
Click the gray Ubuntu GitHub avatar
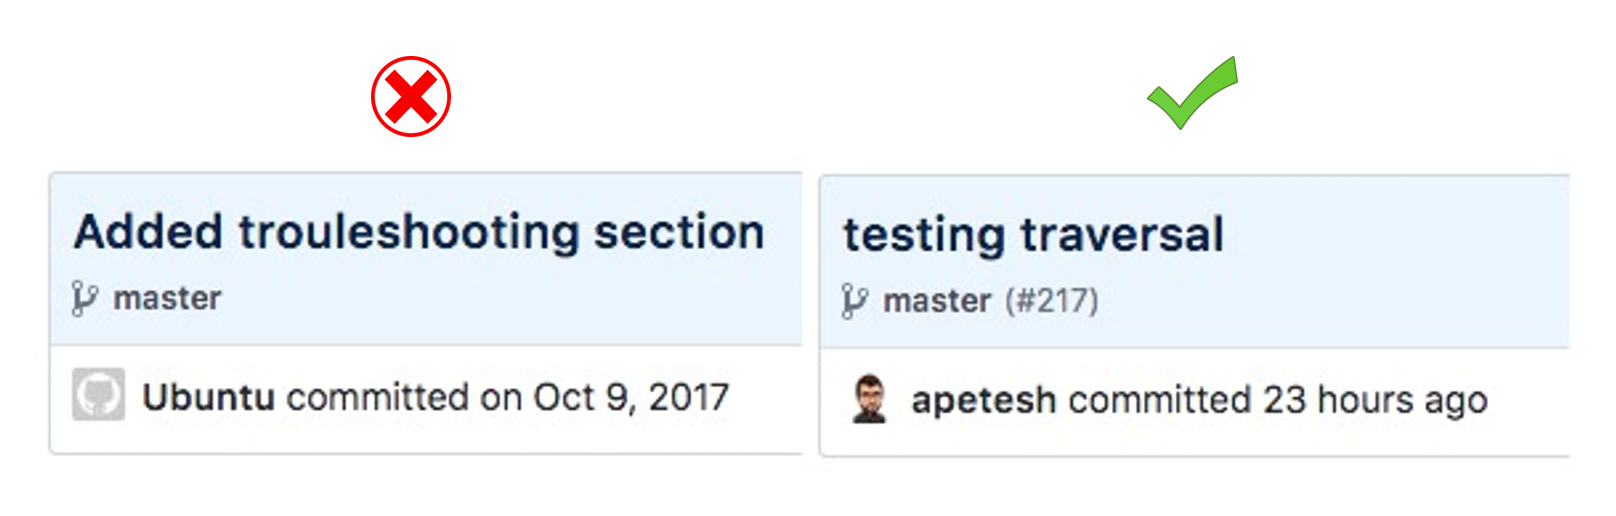pos(98,394)
